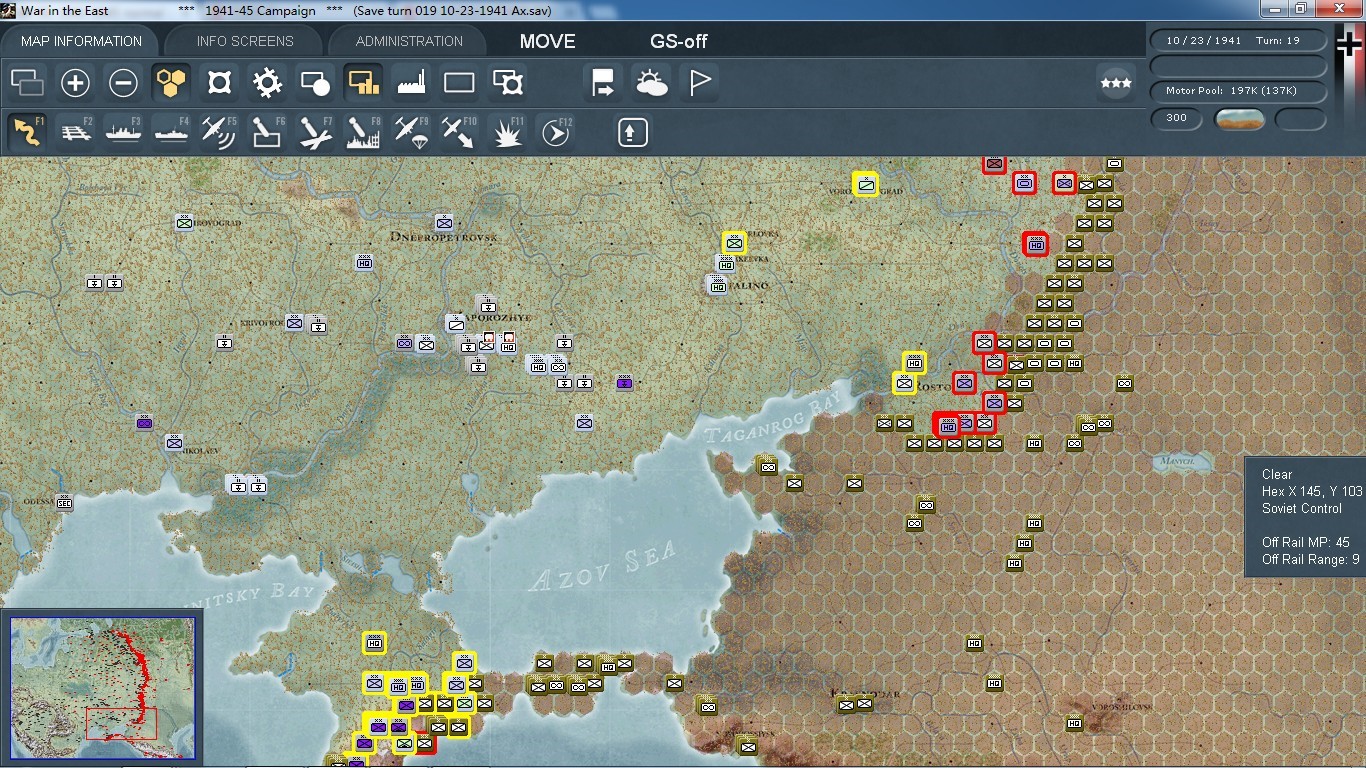1366x768 pixels.
Task: Click the flag-with-arrow icon
Action: point(603,82)
